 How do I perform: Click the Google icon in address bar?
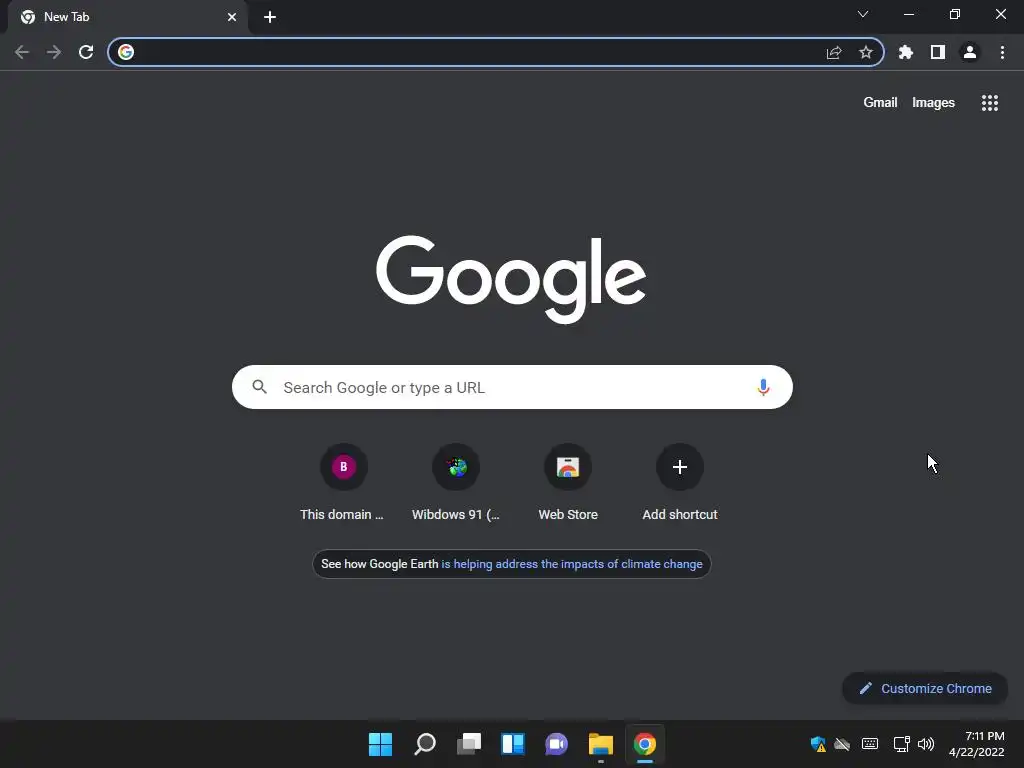pos(126,52)
